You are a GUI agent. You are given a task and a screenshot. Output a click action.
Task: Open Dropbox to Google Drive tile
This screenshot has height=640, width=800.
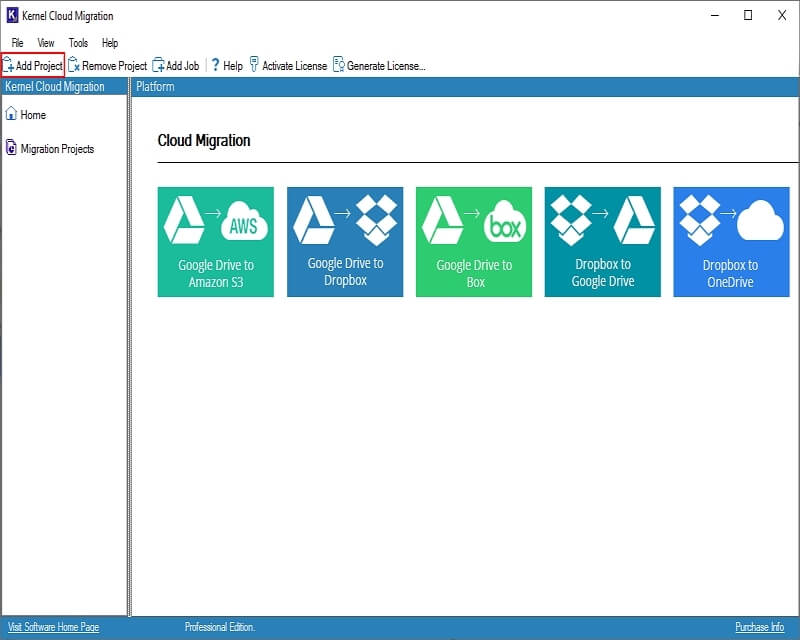point(603,242)
